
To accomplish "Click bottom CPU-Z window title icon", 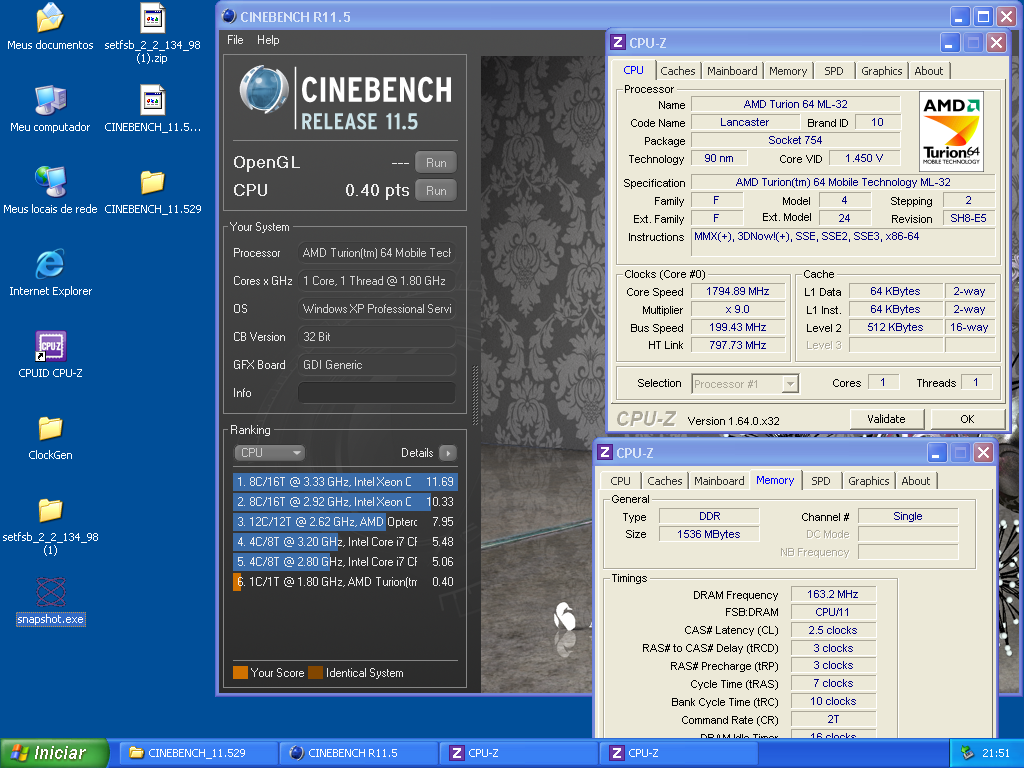I will coord(605,453).
